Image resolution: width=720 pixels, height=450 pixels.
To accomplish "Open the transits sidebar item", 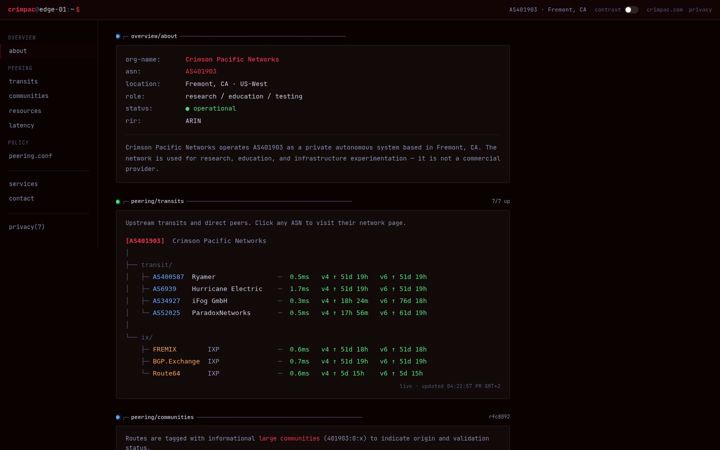I will [23, 82].
